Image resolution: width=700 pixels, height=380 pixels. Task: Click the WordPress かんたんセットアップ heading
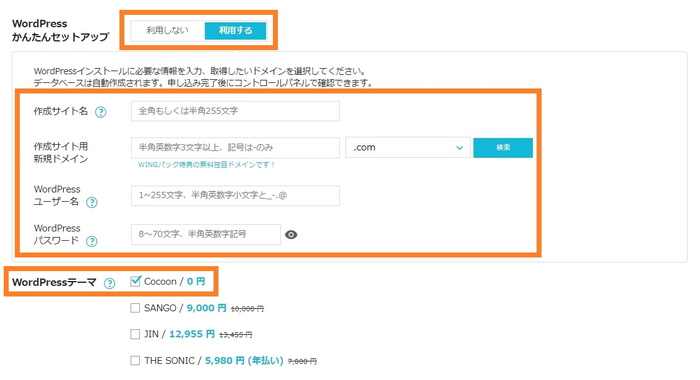pos(60,30)
